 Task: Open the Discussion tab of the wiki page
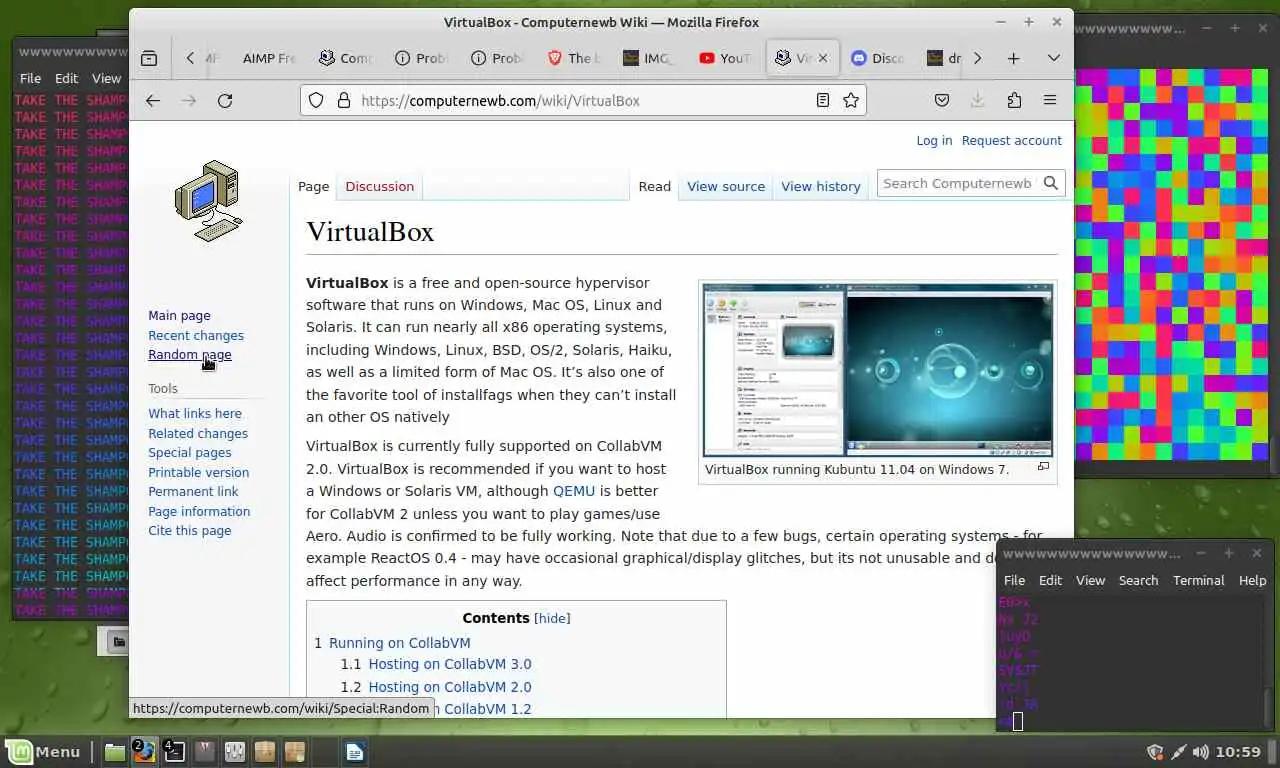point(379,186)
